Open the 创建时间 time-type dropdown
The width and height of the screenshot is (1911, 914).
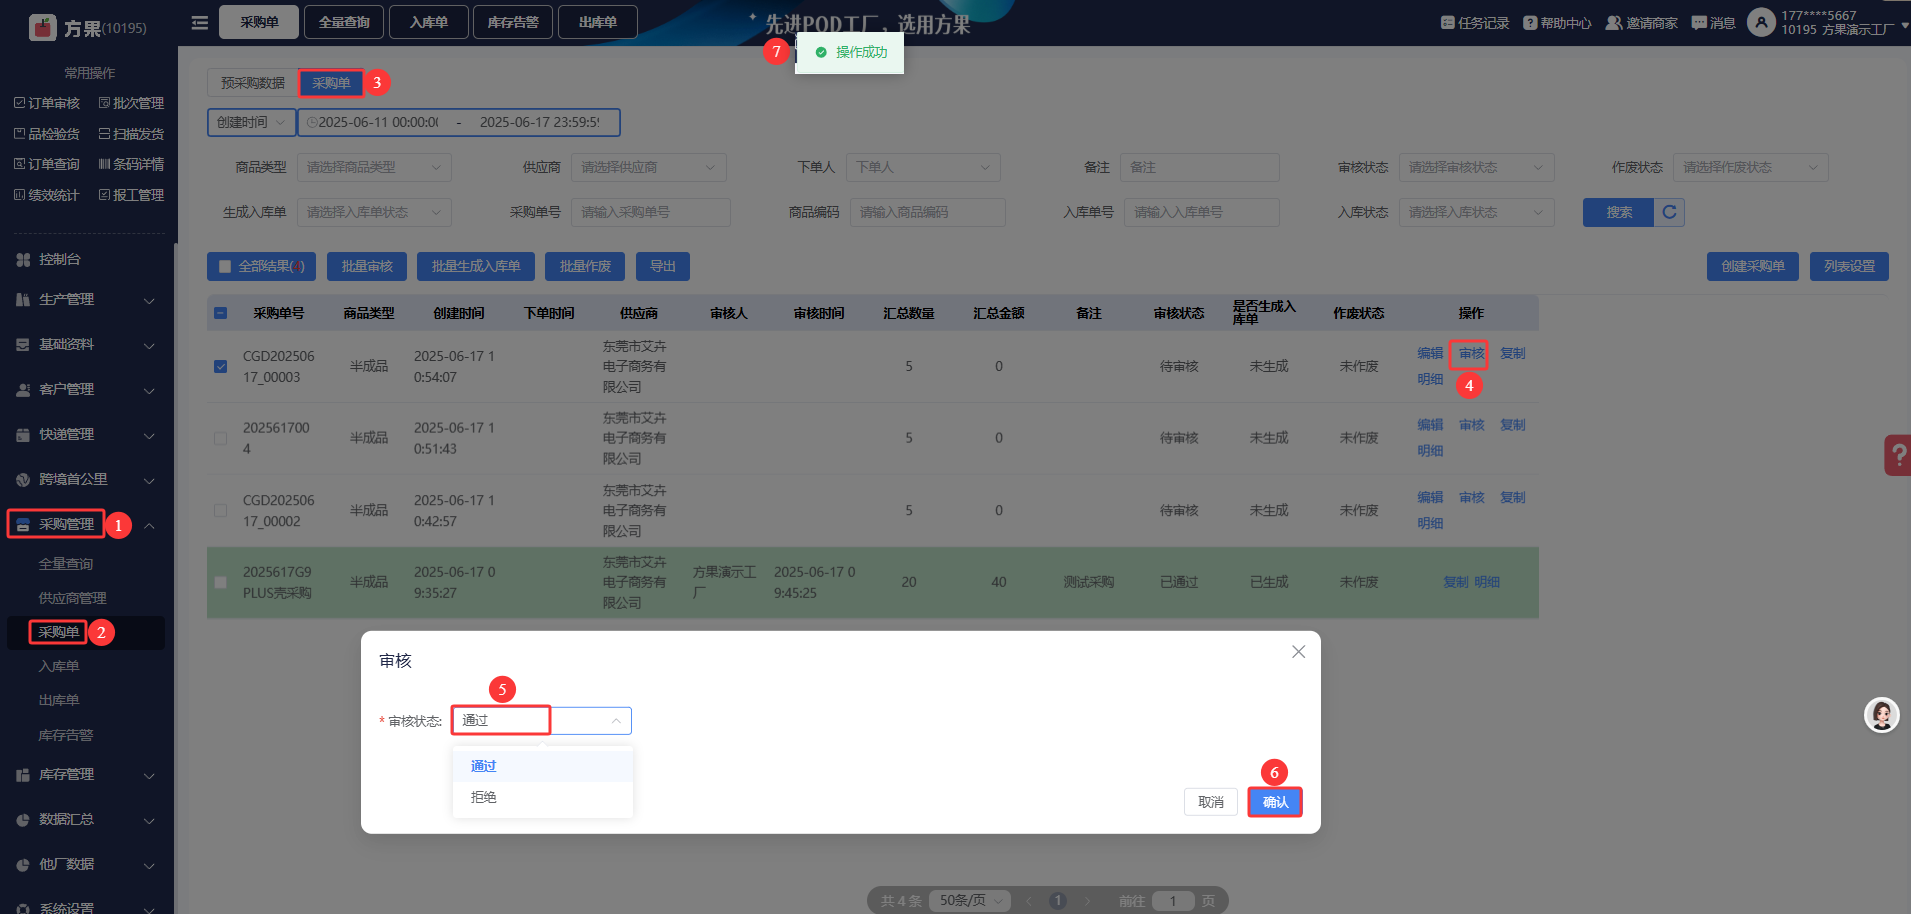(x=251, y=122)
